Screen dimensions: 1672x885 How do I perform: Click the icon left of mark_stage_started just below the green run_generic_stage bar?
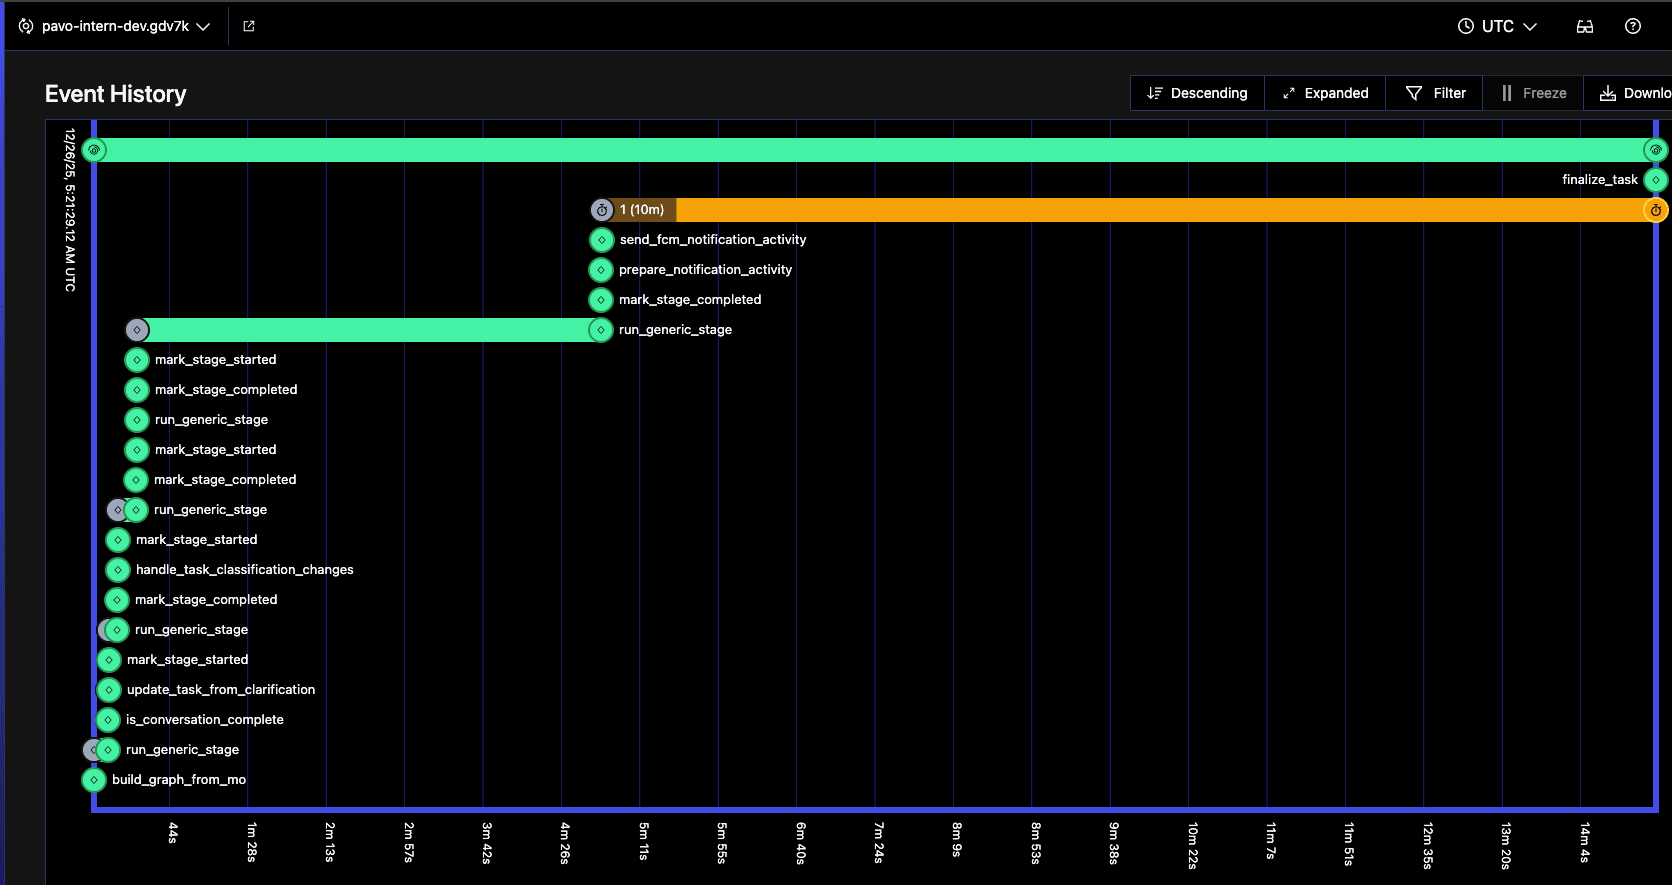click(x=137, y=360)
